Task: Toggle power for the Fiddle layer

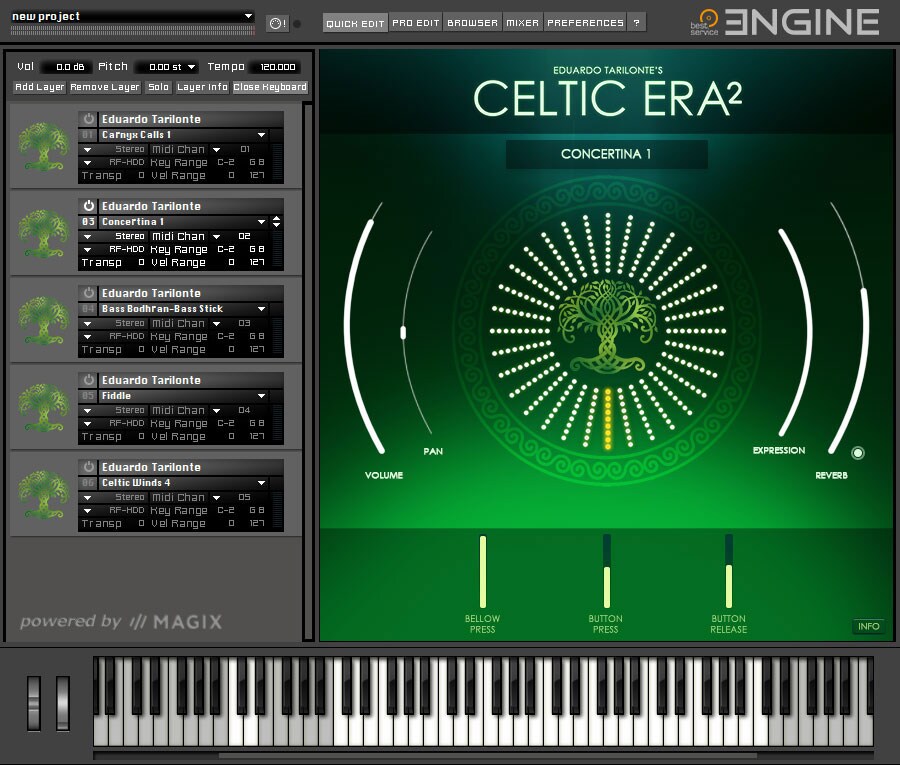Action: [88, 380]
